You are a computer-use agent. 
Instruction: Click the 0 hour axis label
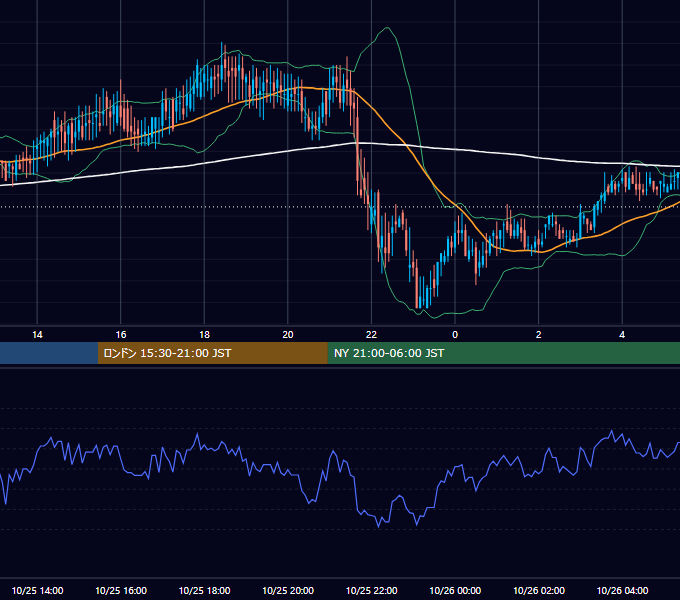[x=455, y=335]
